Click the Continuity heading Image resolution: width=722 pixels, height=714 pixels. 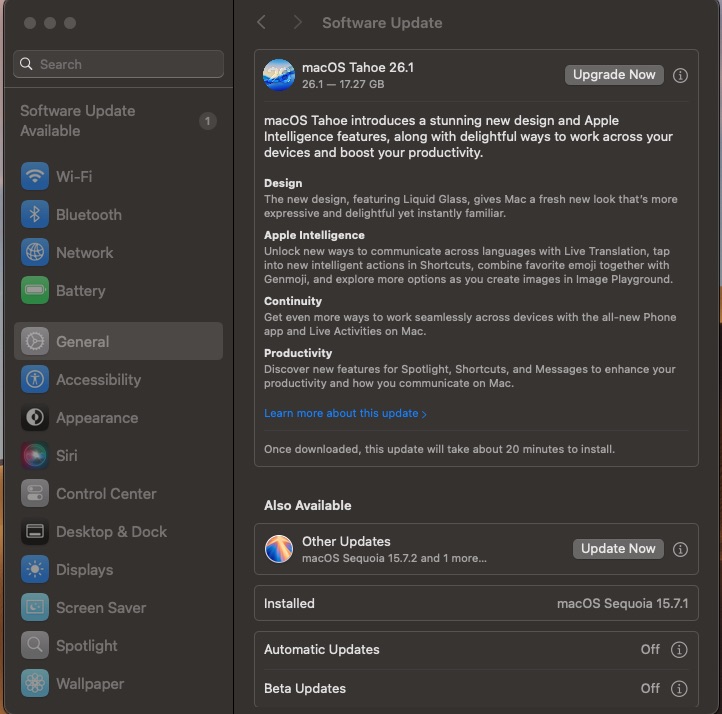coord(293,301)
